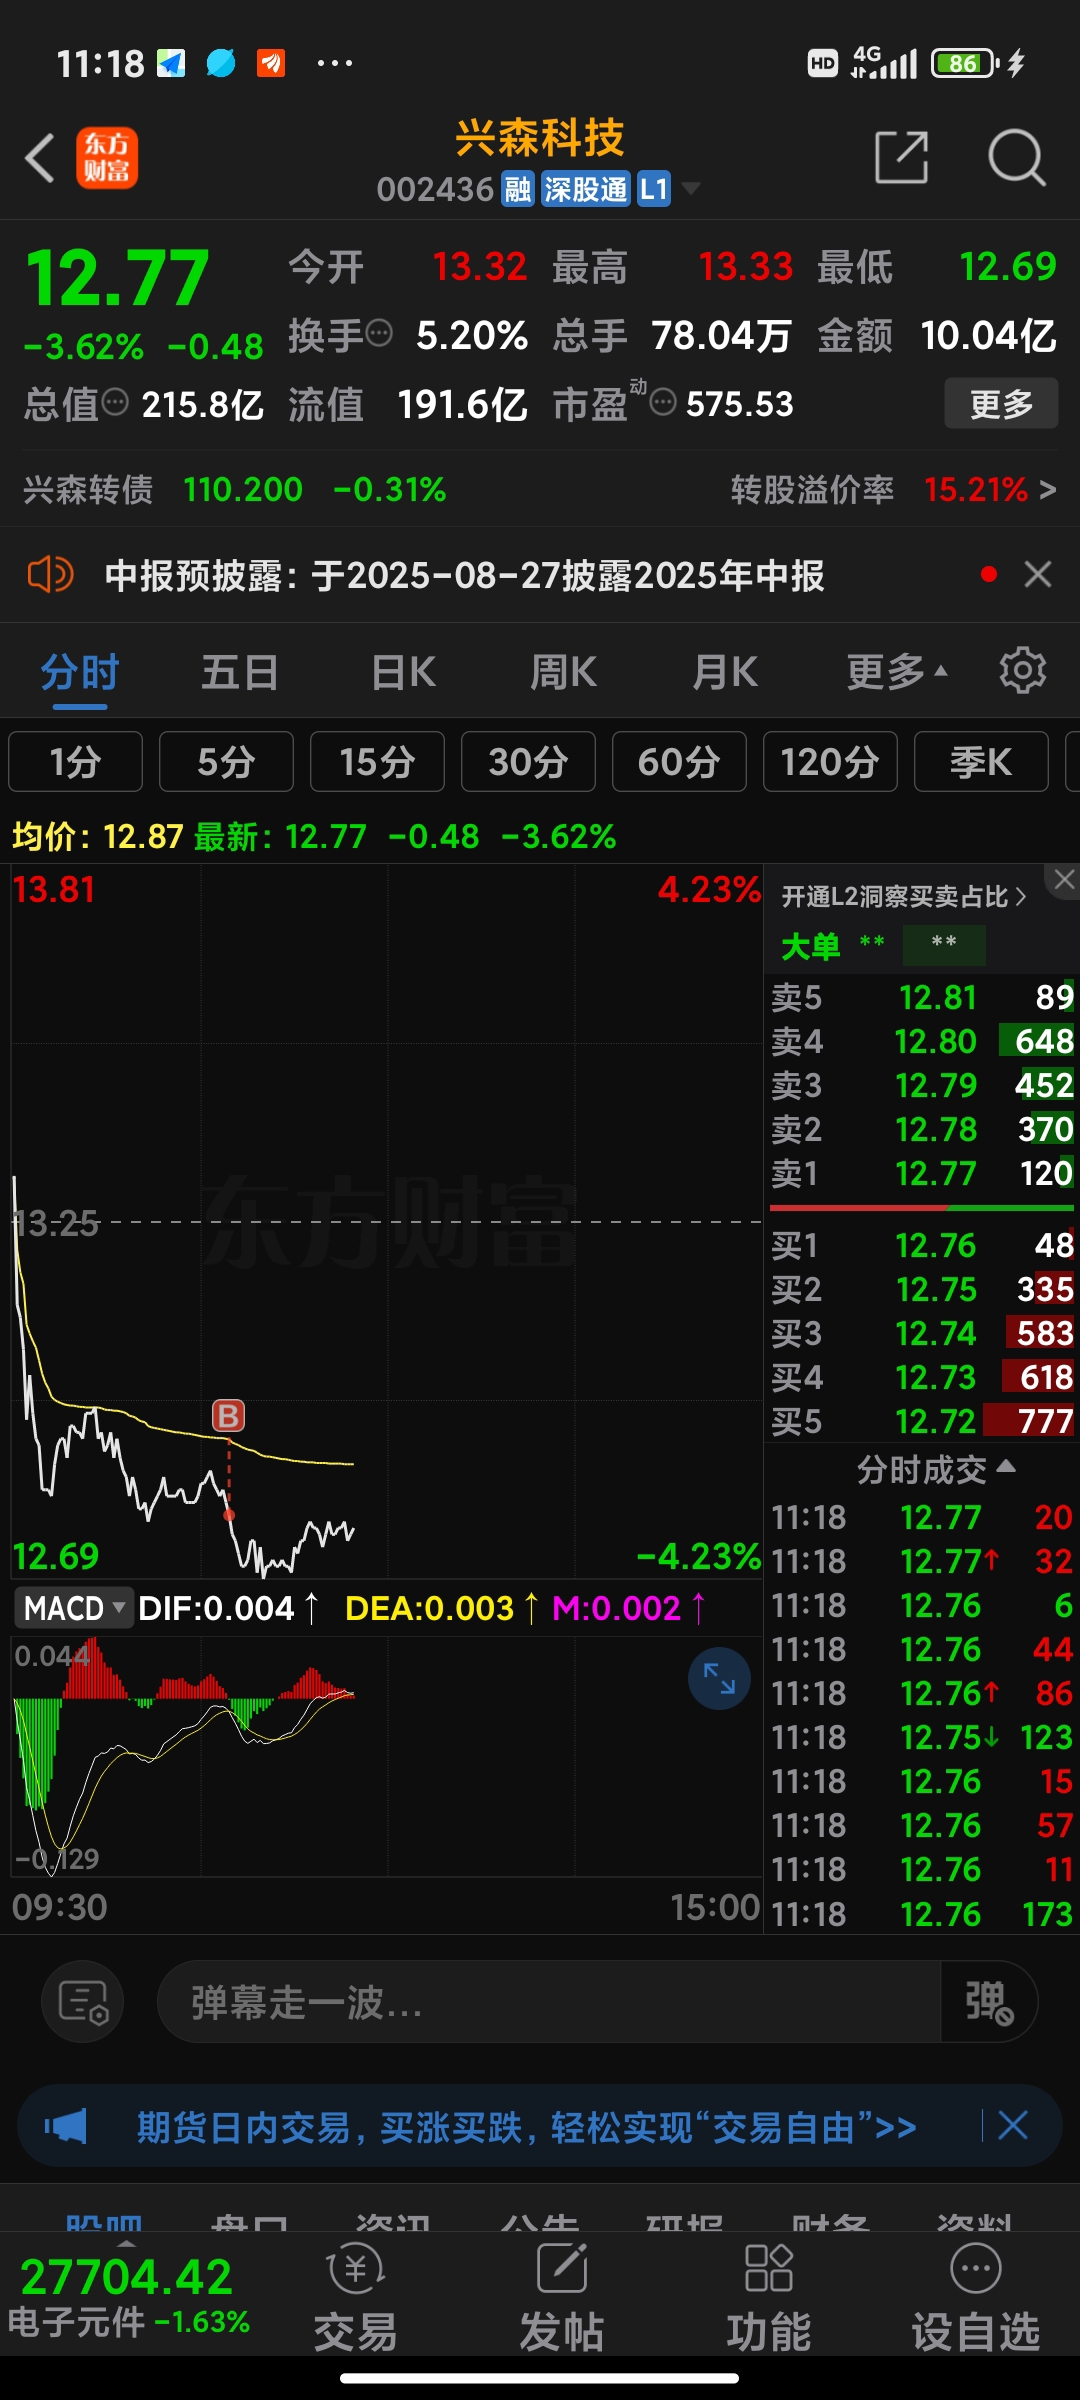Image resolution: width=1080 pixels, height=2400 pixels.
Task: Switch to 五日 tab
Action: [x=240, y=671]
